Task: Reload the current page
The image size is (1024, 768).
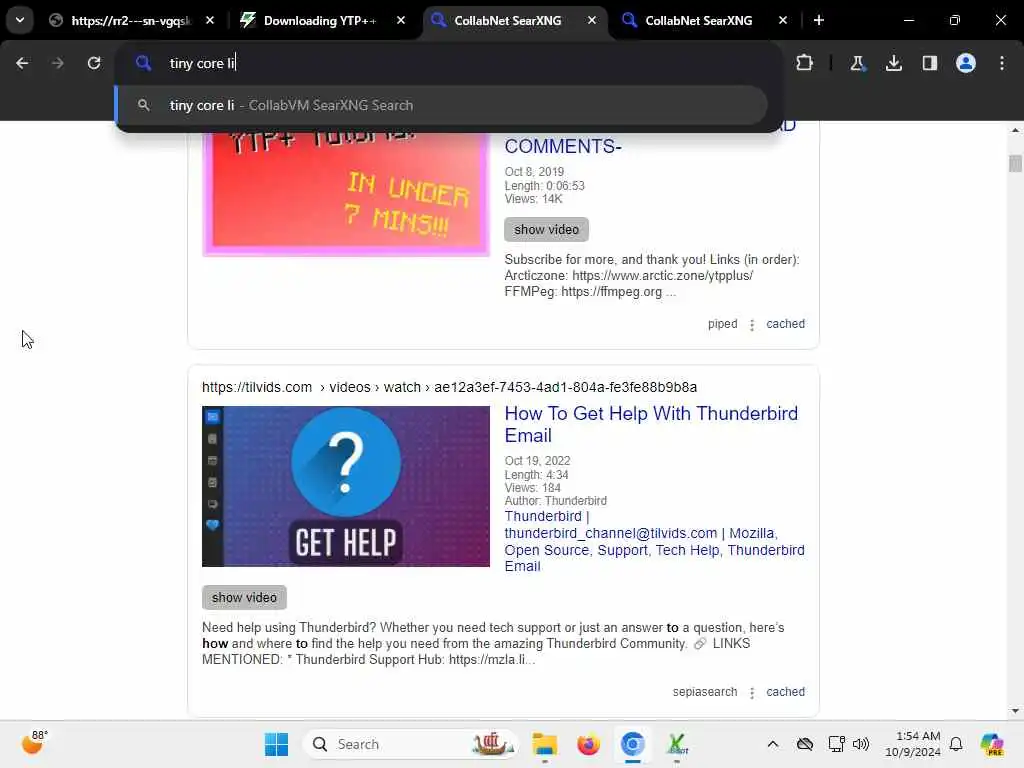Action: (94, 63)
